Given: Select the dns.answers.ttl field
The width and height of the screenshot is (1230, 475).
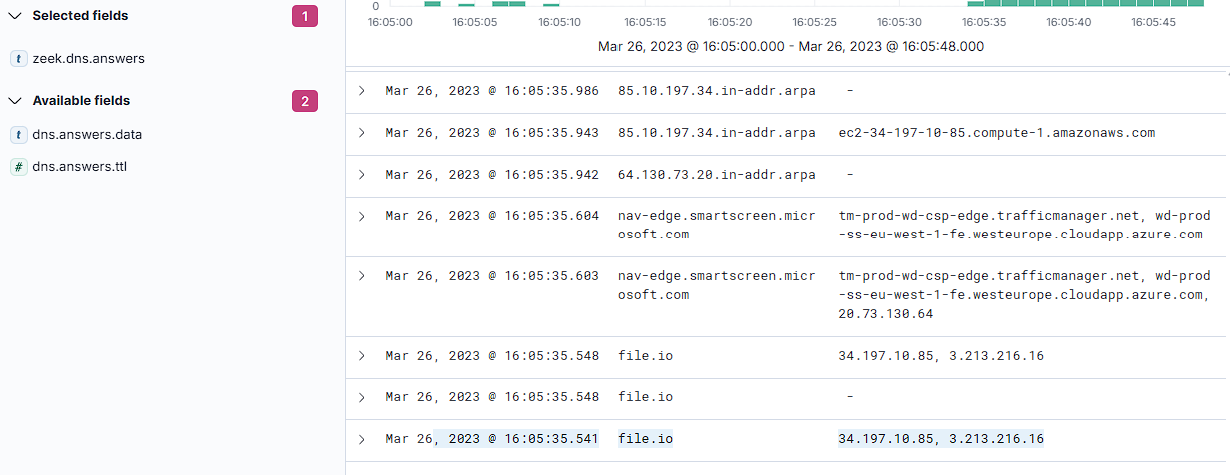Looking at the screenshot, I should pyautogui.click(x=79, y=166).
